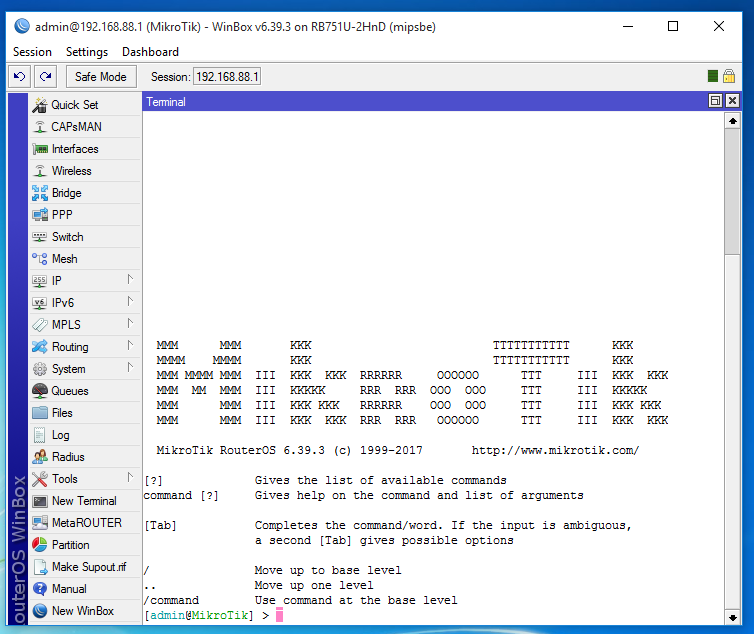Screen dimensions: 754x634
Task: Open the Dashboard menu
Action: click(x=151, y=51)
